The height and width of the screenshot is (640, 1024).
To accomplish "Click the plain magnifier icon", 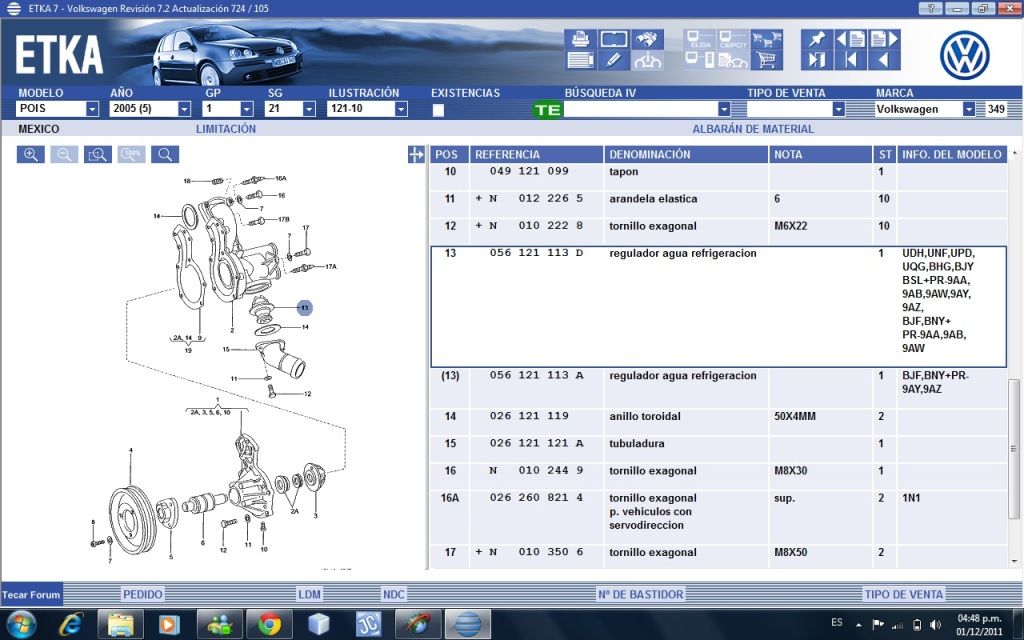I will tap(165, 155).
